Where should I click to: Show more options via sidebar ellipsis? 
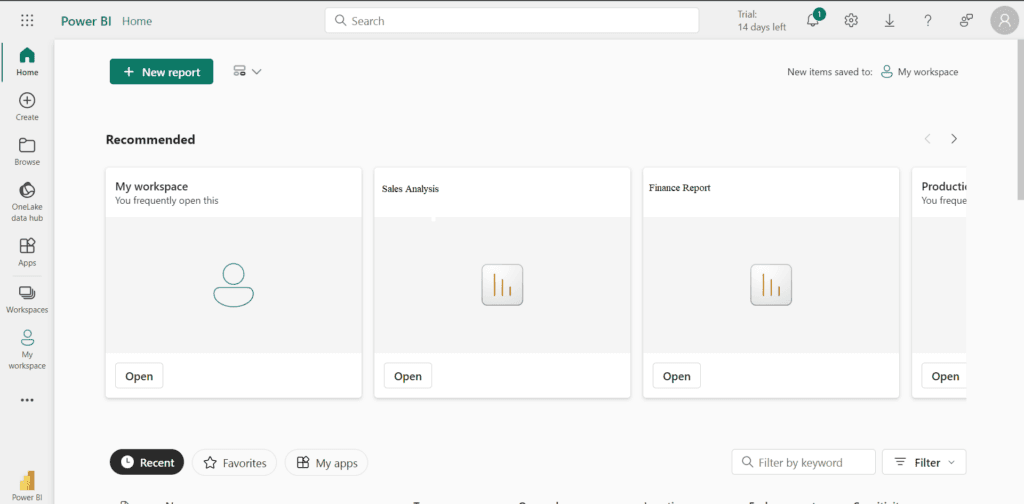(x=27, y=400)
